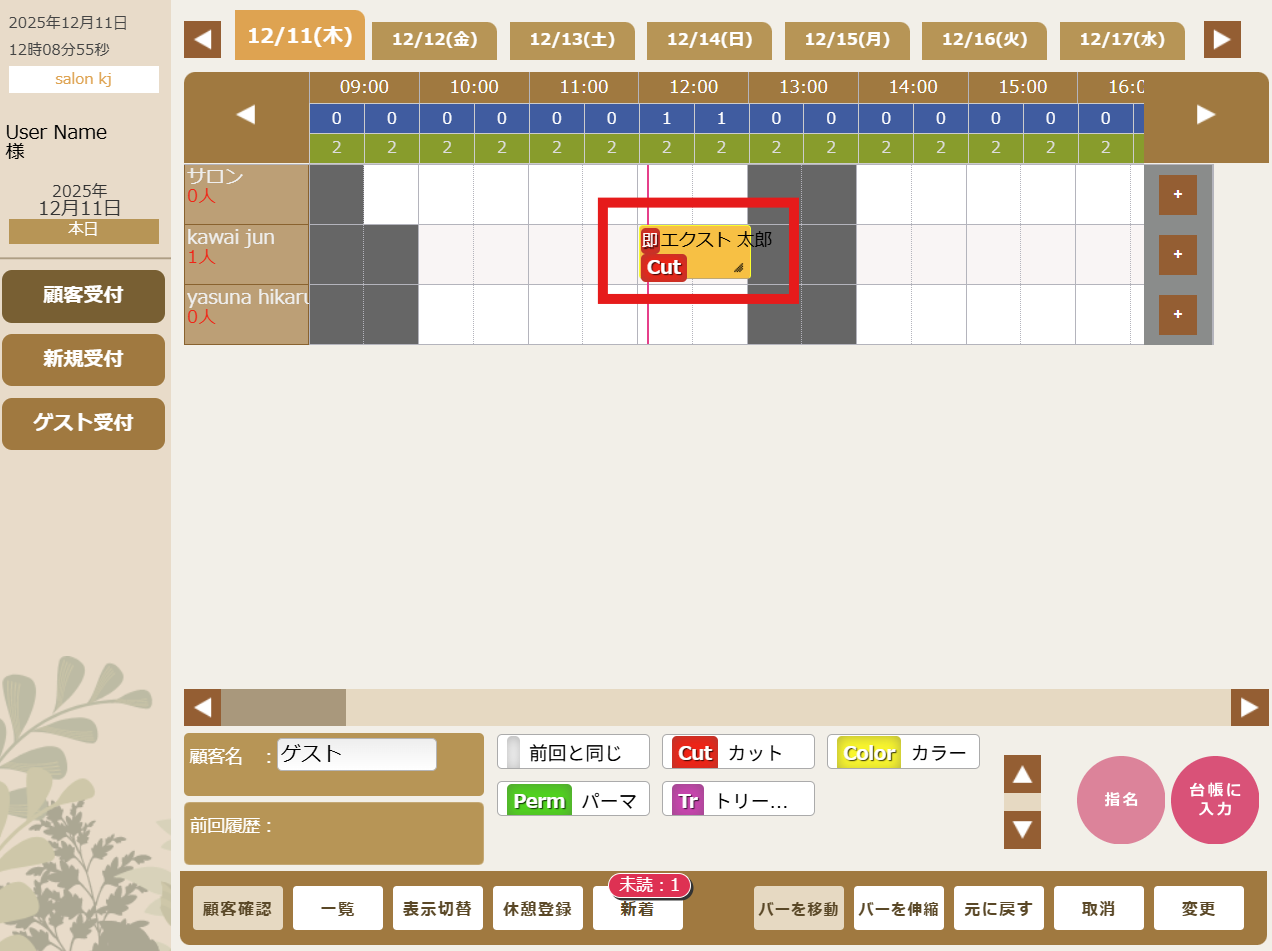Click plus button in yasuna hikaru row
Viewport: 1272px width, 951px height.
(x=1177, y=315)
